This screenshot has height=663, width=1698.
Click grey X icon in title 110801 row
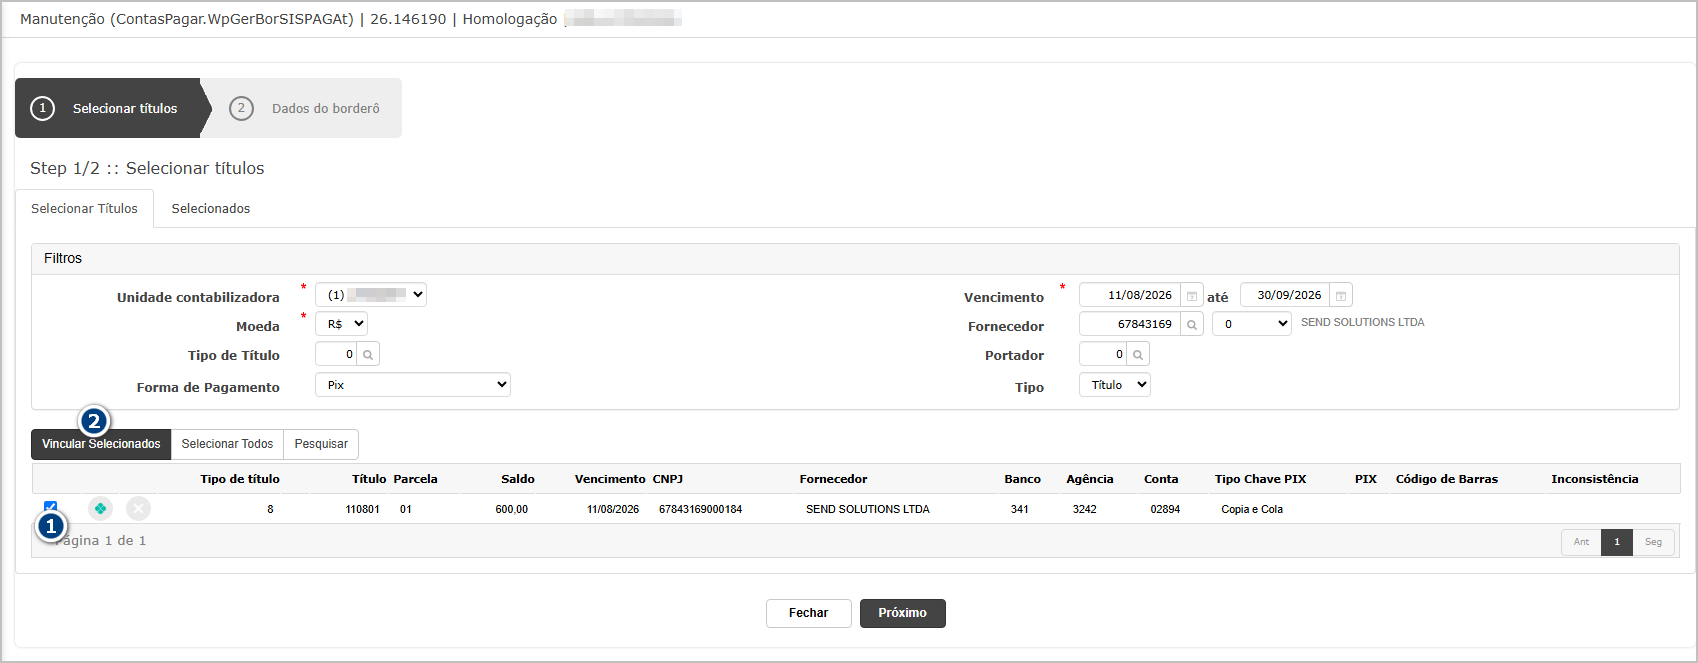coord(139,509)
